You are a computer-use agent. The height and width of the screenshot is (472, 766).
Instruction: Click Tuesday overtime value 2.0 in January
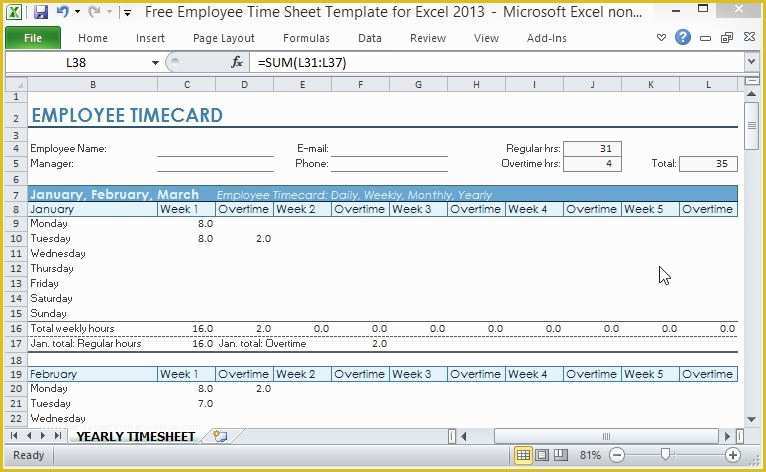click(x=244, y=238)
